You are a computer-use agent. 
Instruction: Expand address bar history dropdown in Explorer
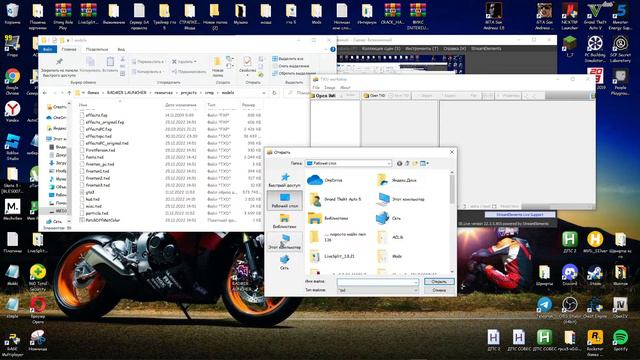264,93
